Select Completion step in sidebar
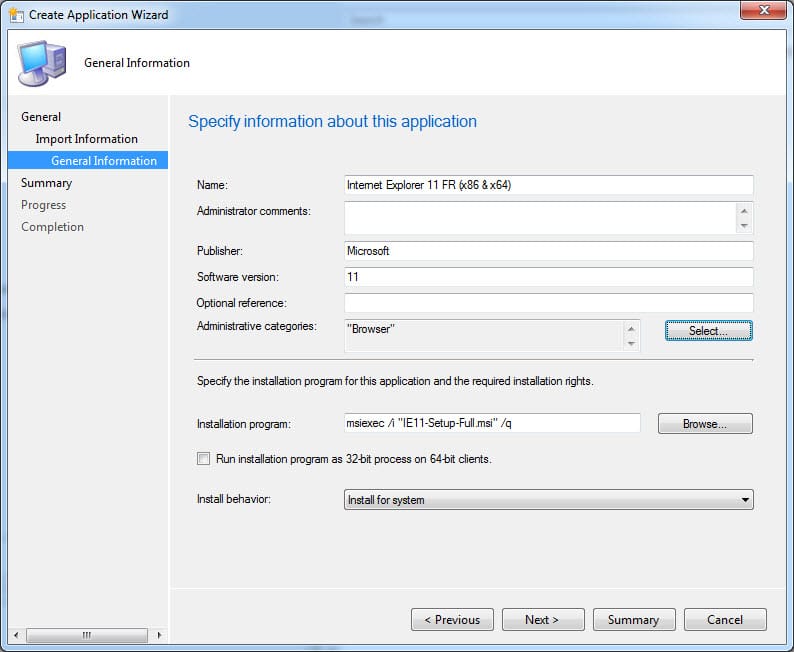Image resolution: width=794 pixels, height=652 pixels. pos(53,227)
